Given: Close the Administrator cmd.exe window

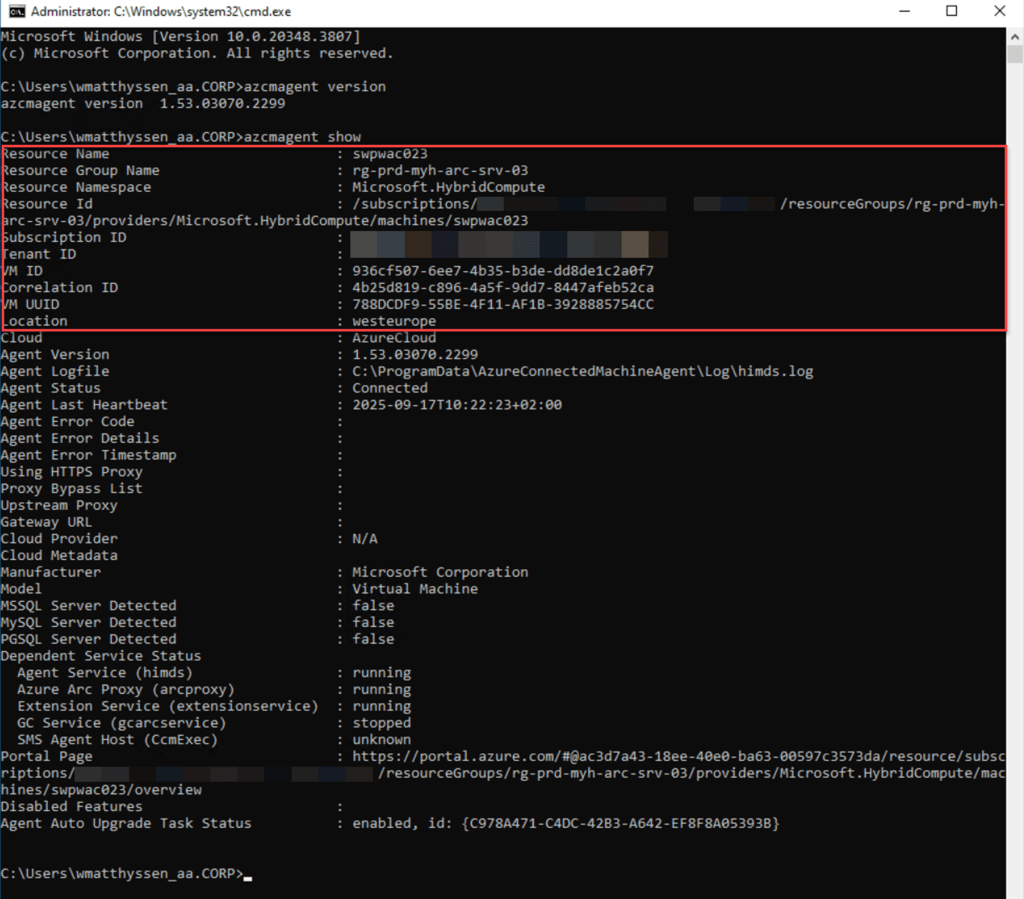Looking at the screenshot, I should tap(1000, 12).
